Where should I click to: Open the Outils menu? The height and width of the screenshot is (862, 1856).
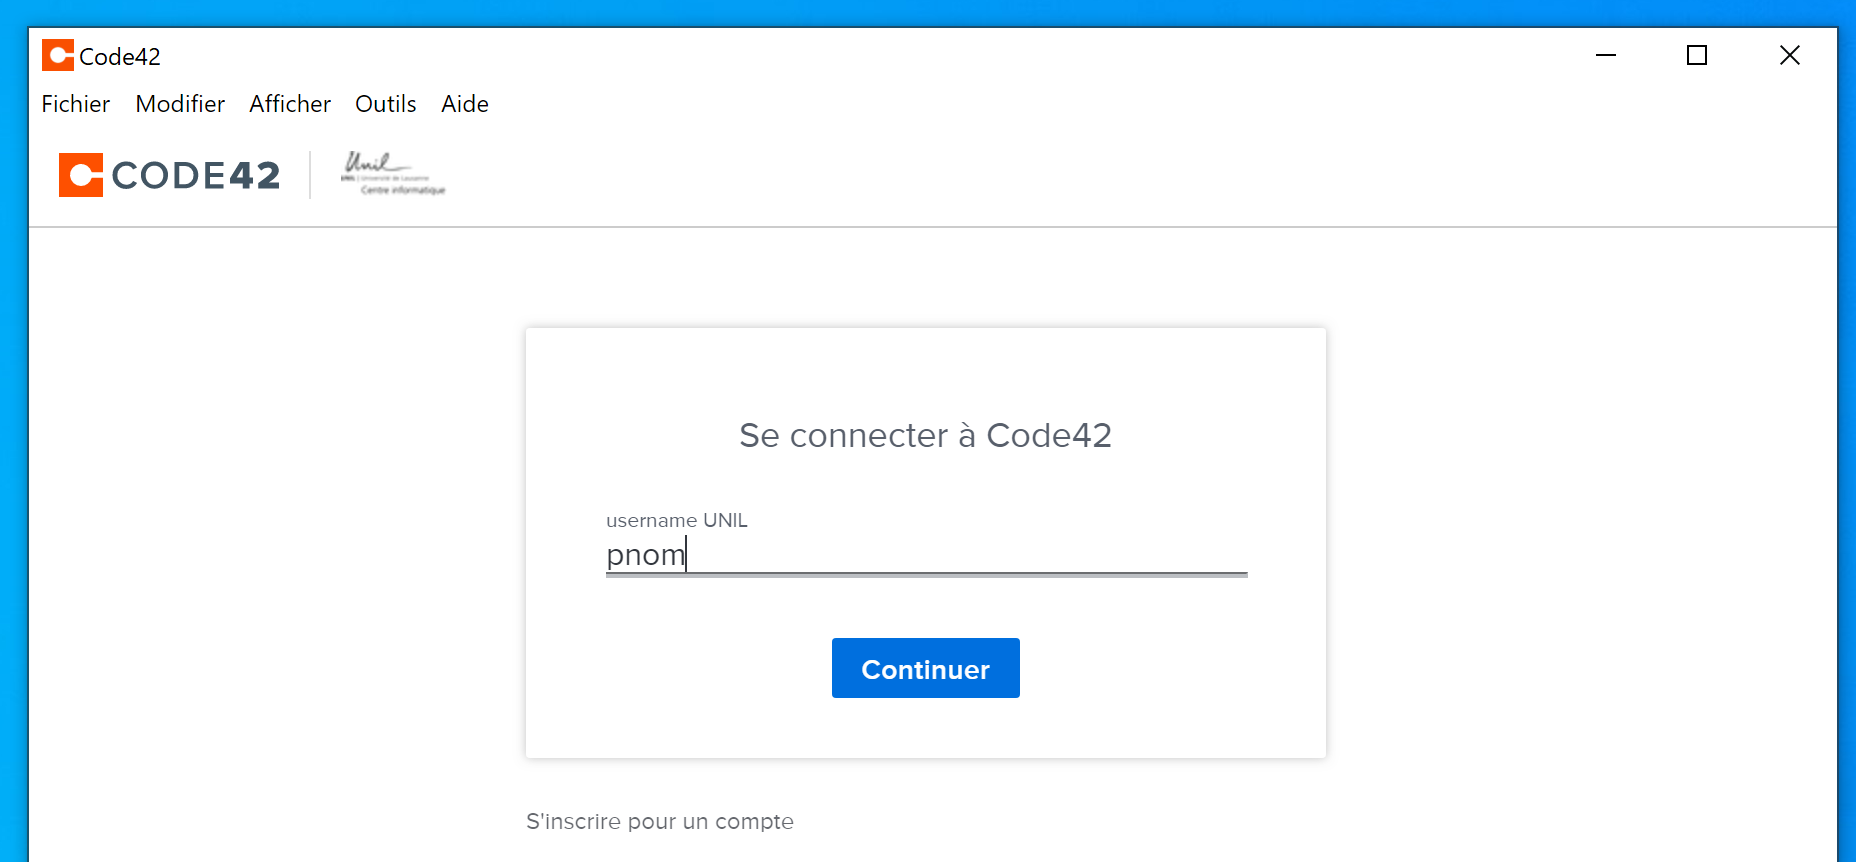(x=386, y=104)
